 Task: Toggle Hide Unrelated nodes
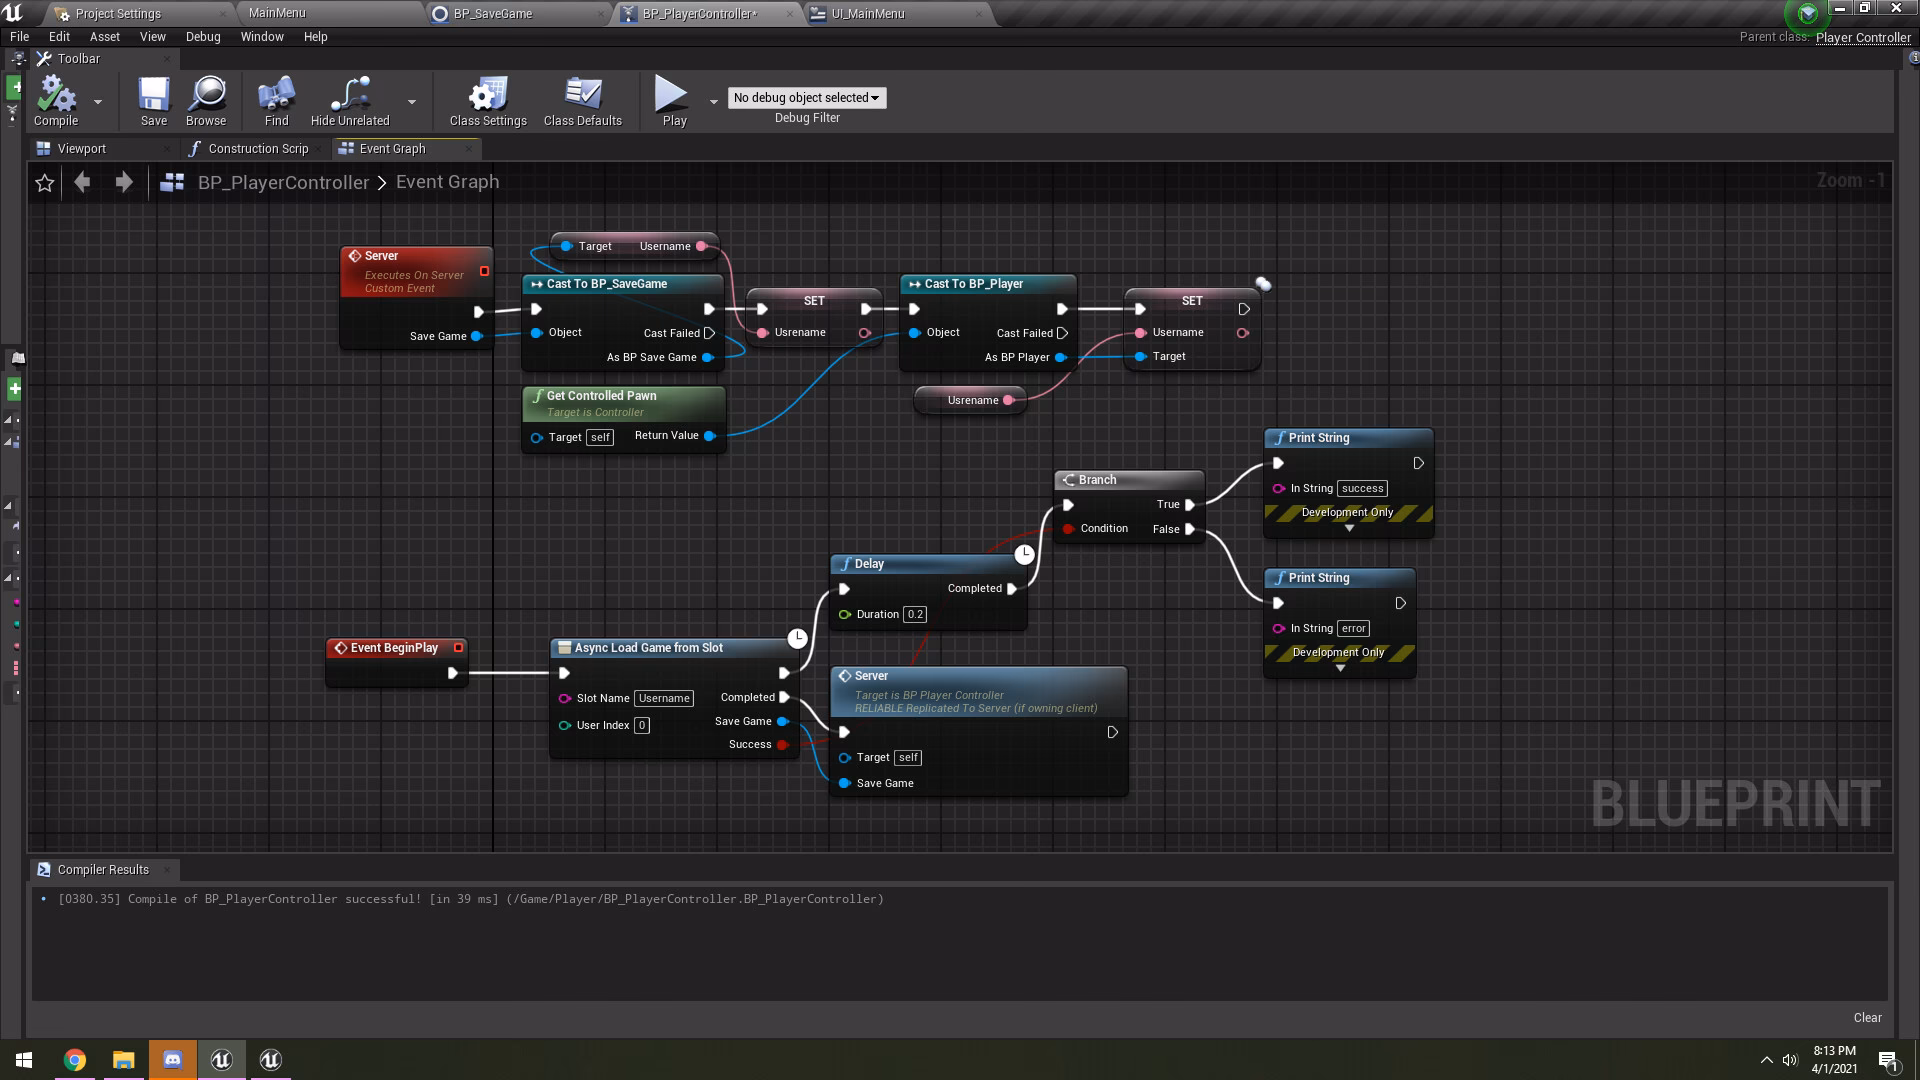(x=349, y=100)
